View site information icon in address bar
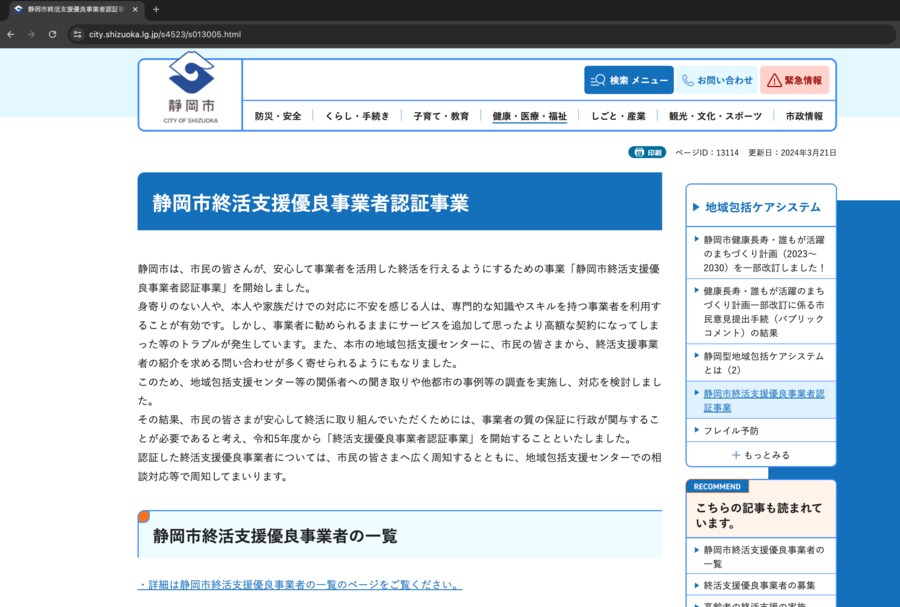The height and width of the screenshot is (607, 900). [76, 34]
